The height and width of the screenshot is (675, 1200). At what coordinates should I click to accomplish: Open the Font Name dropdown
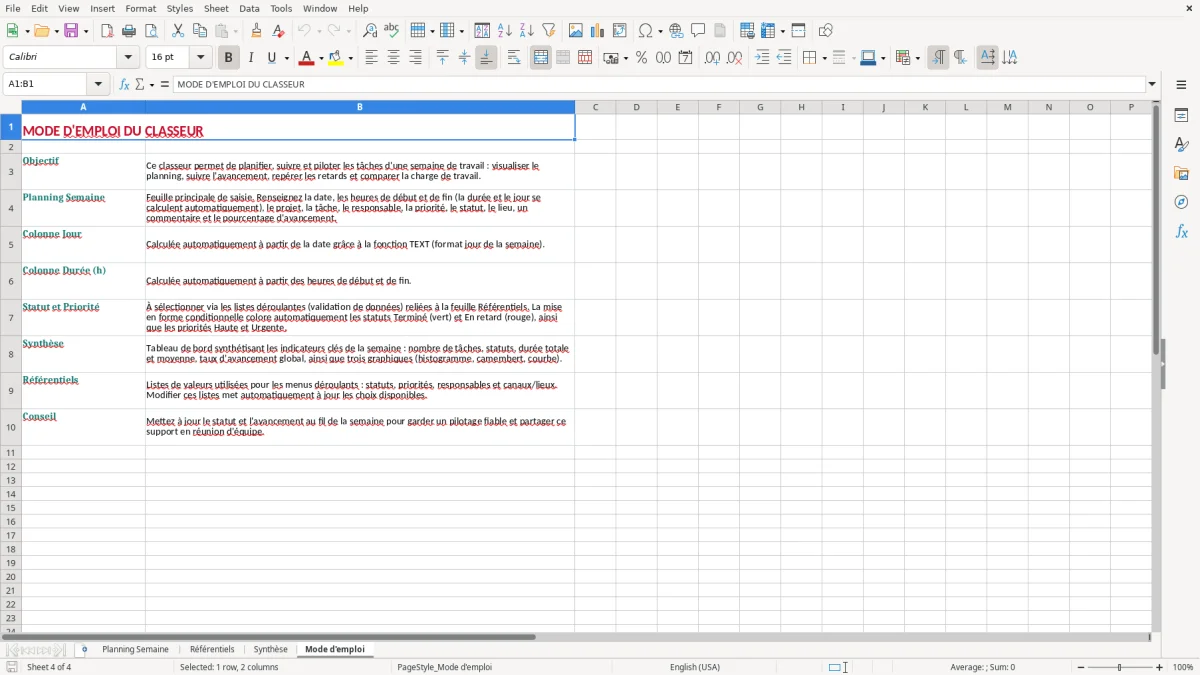[x=128, y=58]
